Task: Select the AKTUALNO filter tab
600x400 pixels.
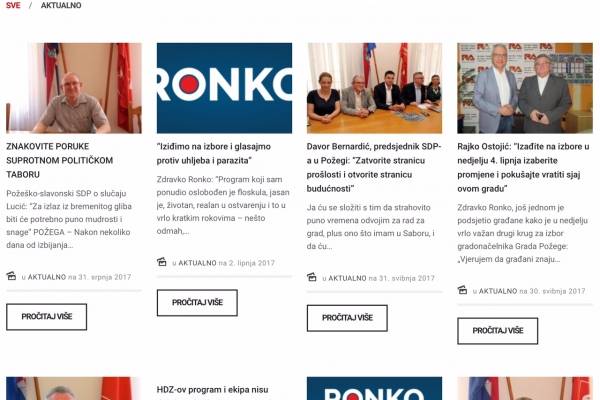Action: coord(61,5)
